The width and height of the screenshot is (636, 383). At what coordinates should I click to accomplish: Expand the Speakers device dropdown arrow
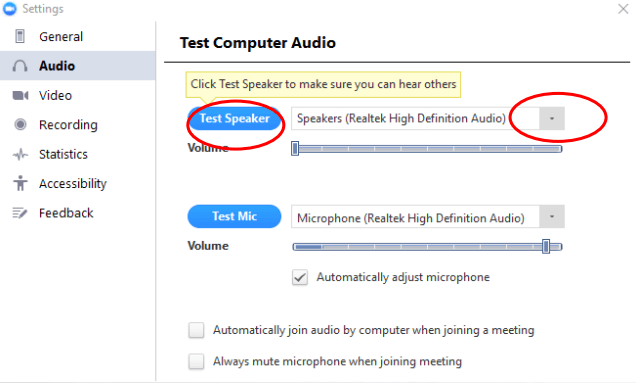pyautogui.click(x=552, y=118)
